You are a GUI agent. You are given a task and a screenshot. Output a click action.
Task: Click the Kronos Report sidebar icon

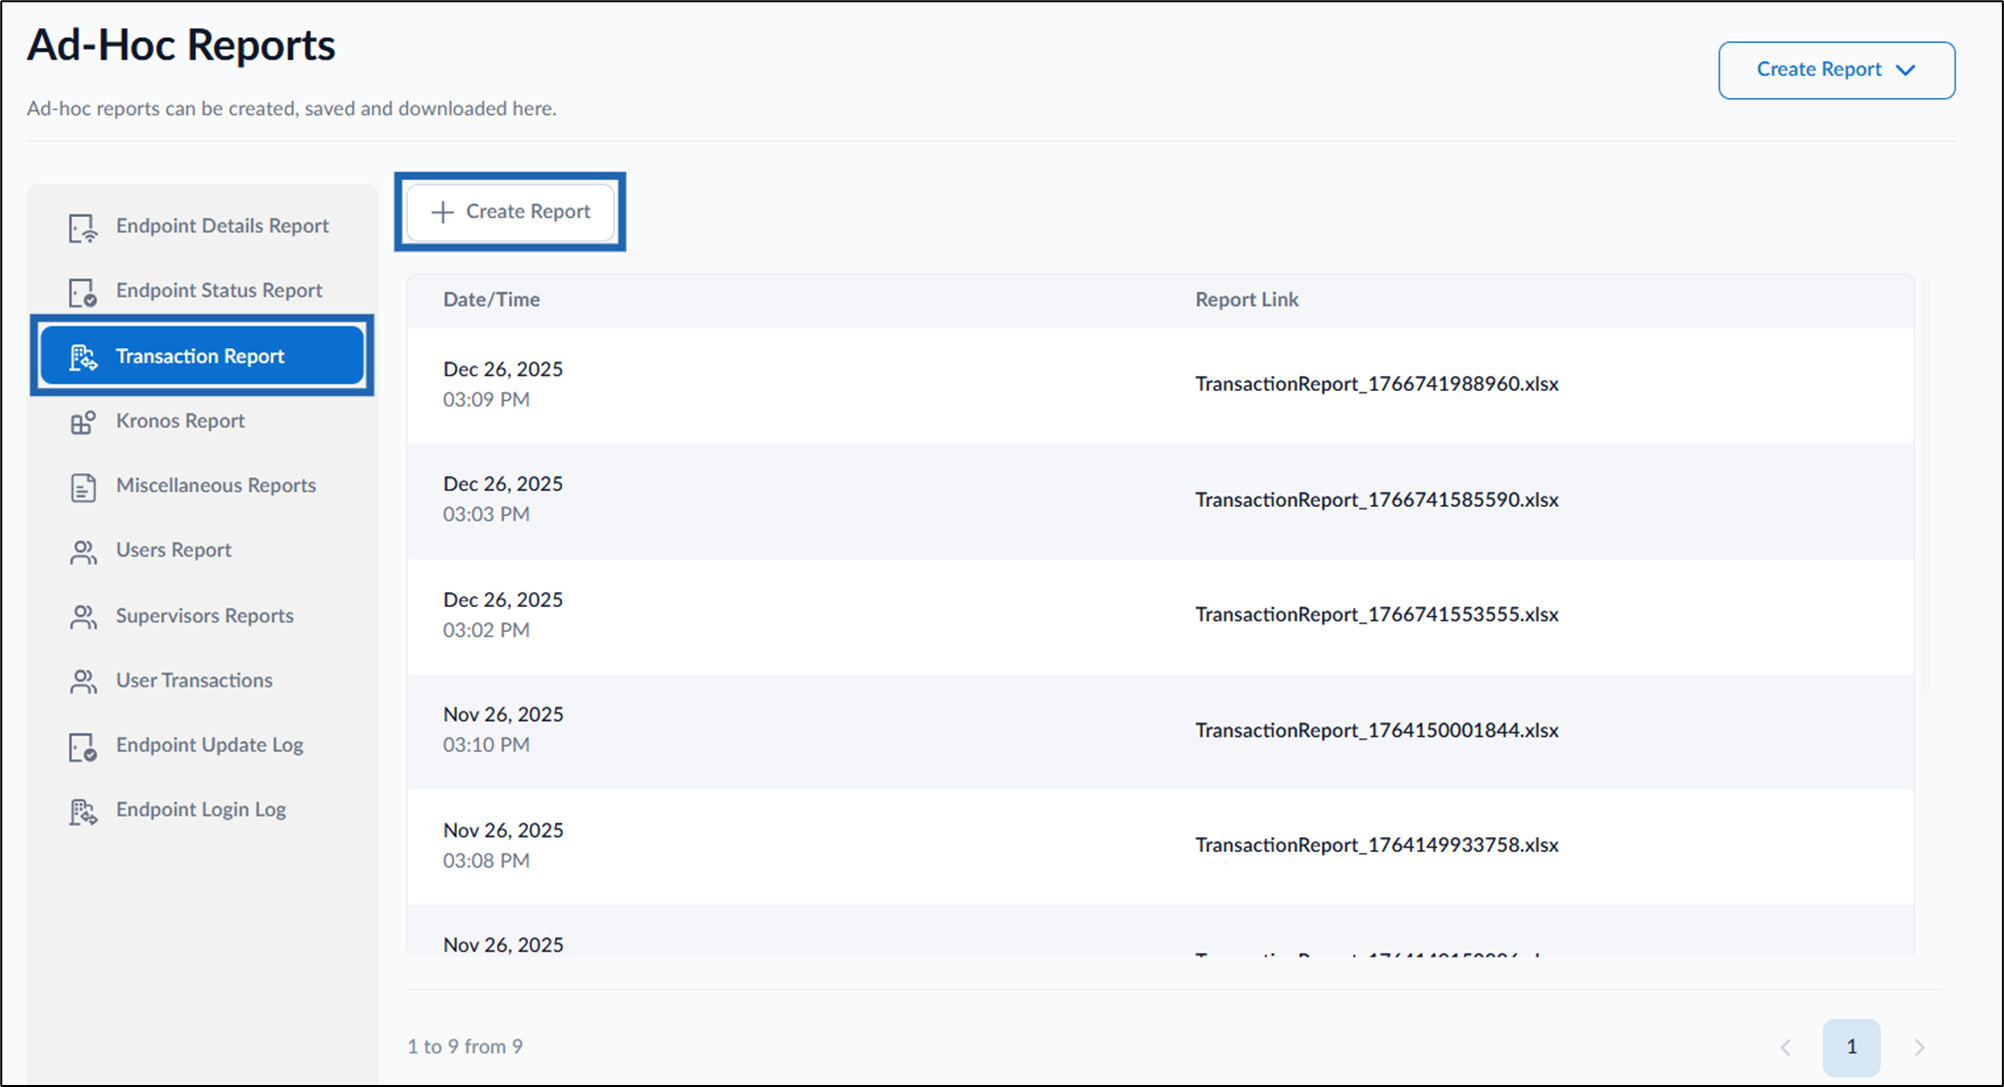(83, 422)
